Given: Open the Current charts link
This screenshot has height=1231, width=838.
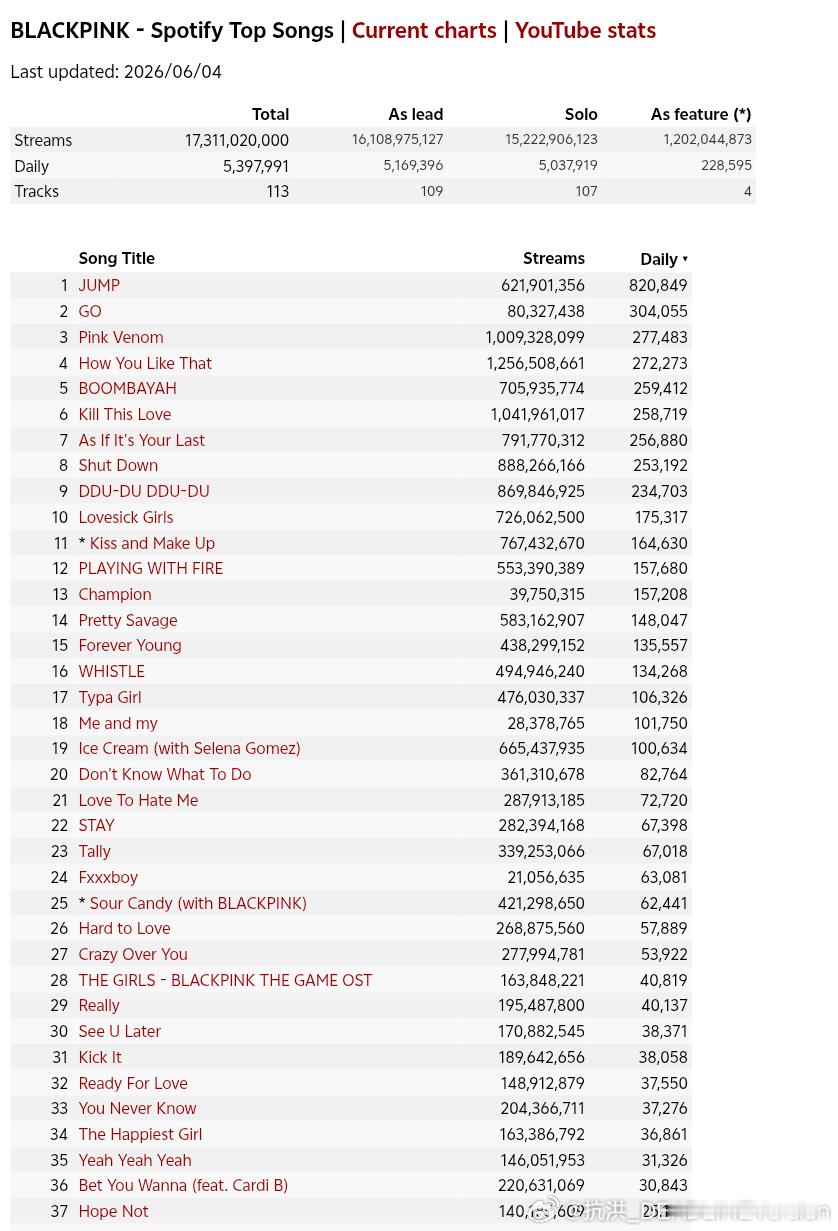Looking at the screenshot, I should pos(424,31).
